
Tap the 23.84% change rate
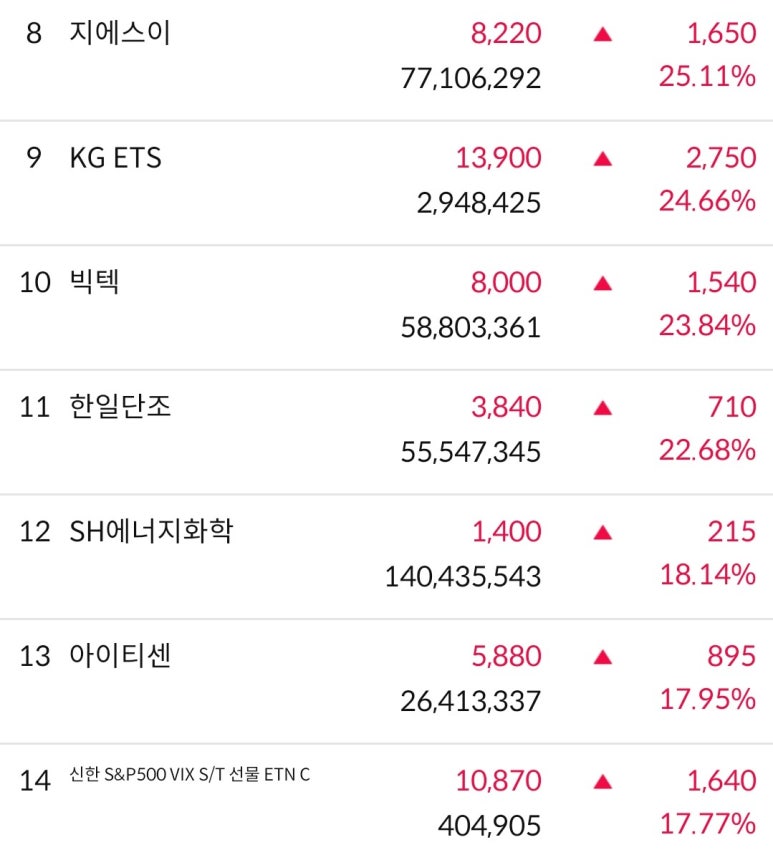click(x=707, y=325)
